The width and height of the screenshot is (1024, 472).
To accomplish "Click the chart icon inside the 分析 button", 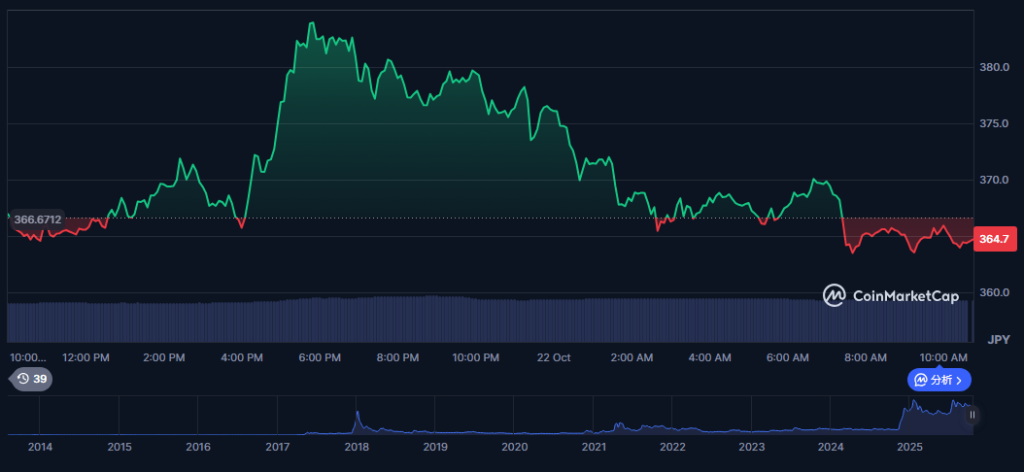I will [919, 380].
